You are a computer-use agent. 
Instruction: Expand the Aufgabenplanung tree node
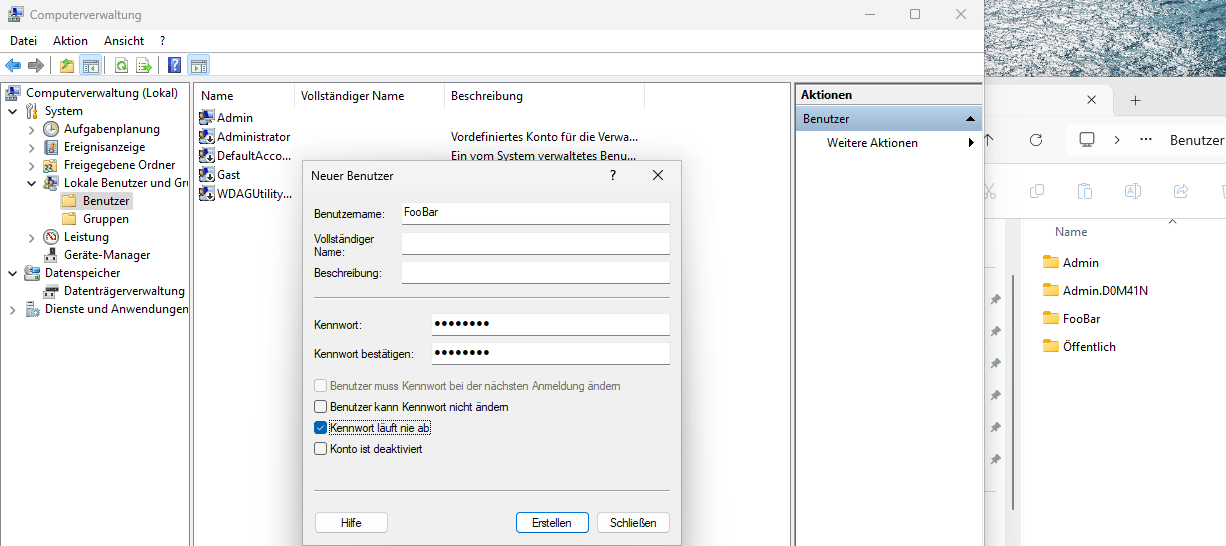[x=31, y=129]
